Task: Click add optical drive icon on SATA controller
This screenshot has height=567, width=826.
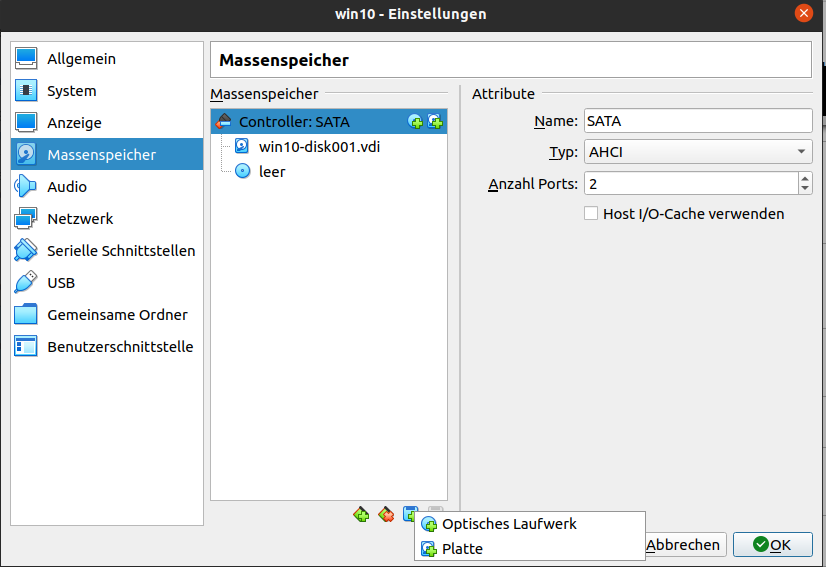Action: (x=416, y=122)
